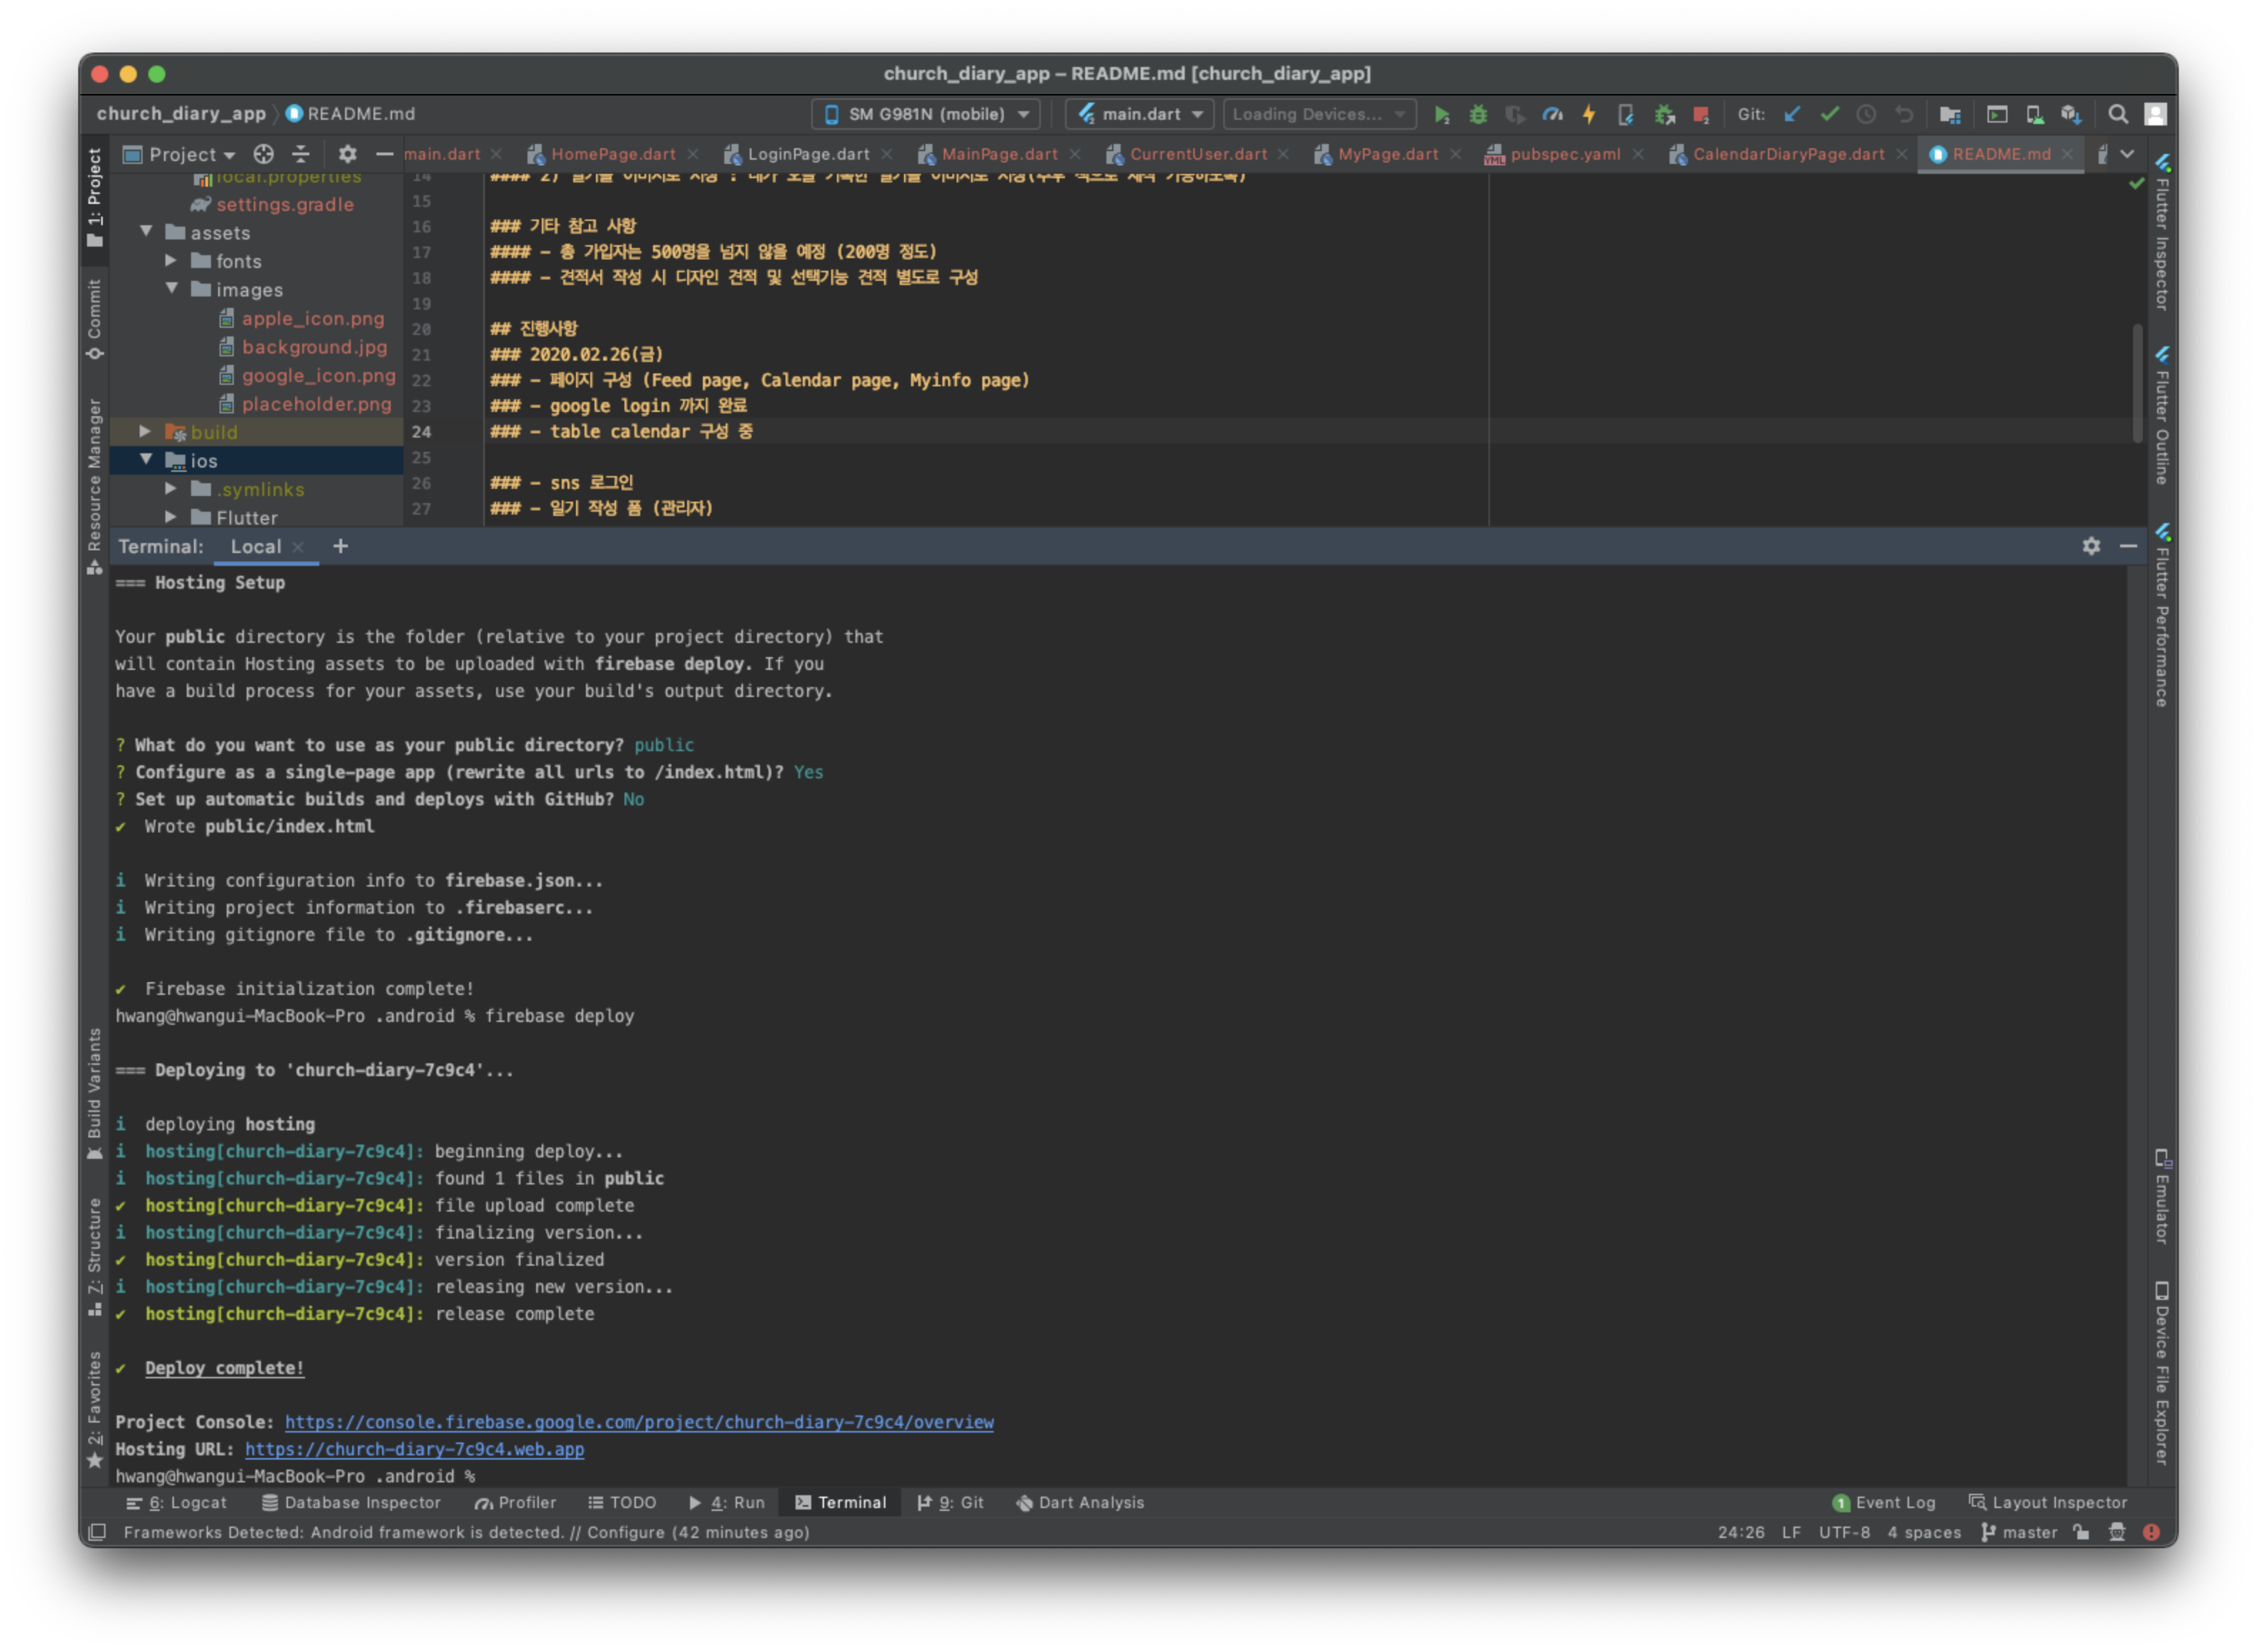The image size is (2257, 1652).
Task: Click the editor vertical scrollbar
Action: tap(2137, 383)
